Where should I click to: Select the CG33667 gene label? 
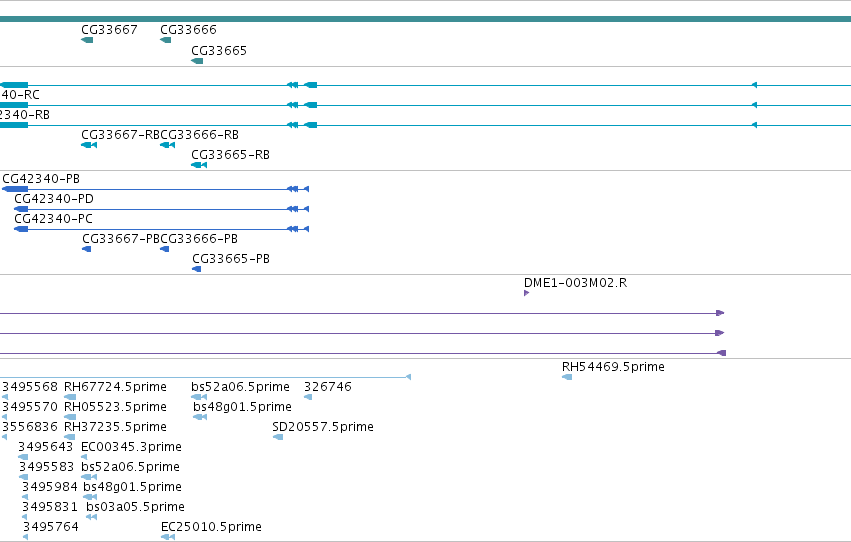109,30
